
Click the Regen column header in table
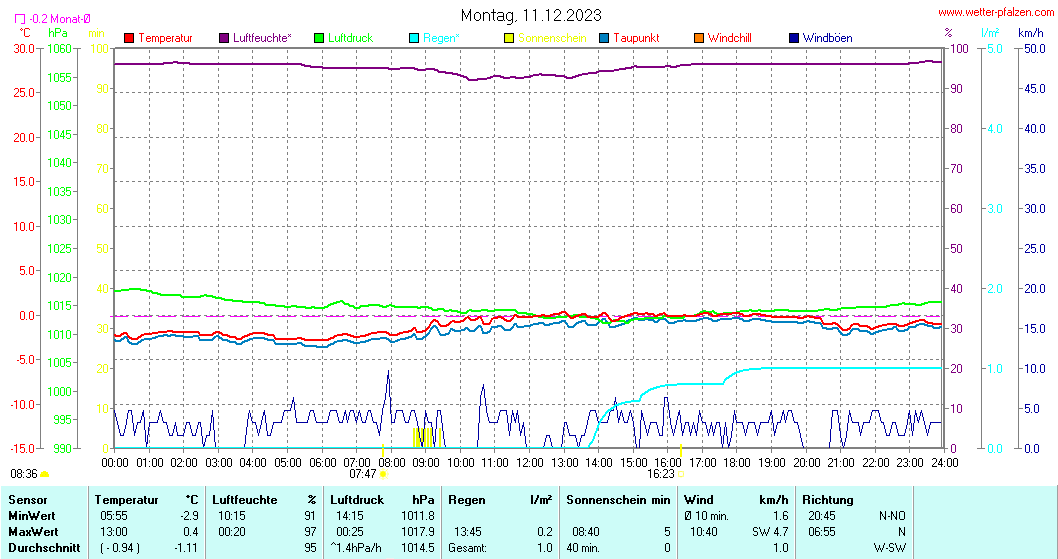[466, 500]
